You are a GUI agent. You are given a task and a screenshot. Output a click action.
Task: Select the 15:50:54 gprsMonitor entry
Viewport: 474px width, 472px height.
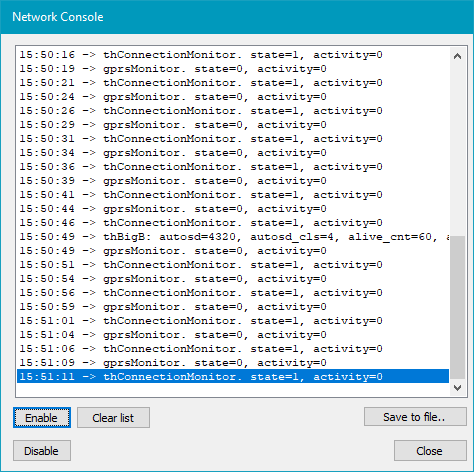coord(233,279)
